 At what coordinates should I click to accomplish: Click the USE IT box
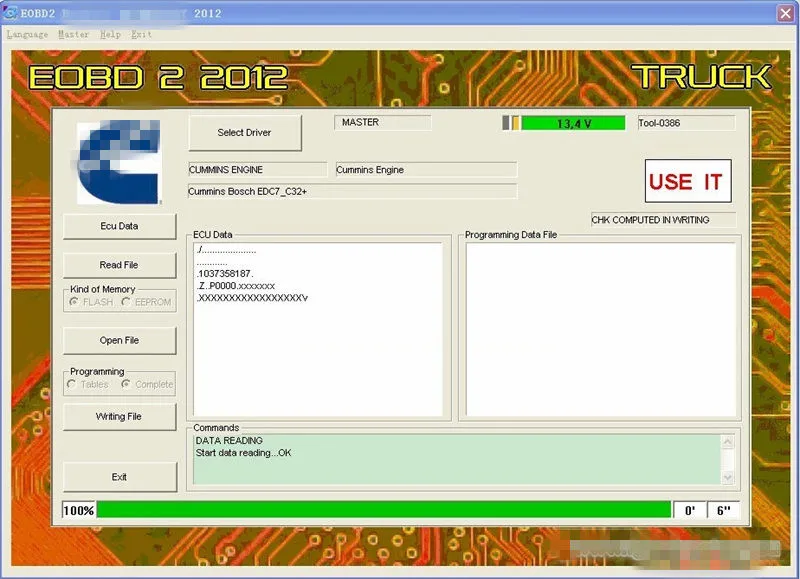(x=688, y=181)
